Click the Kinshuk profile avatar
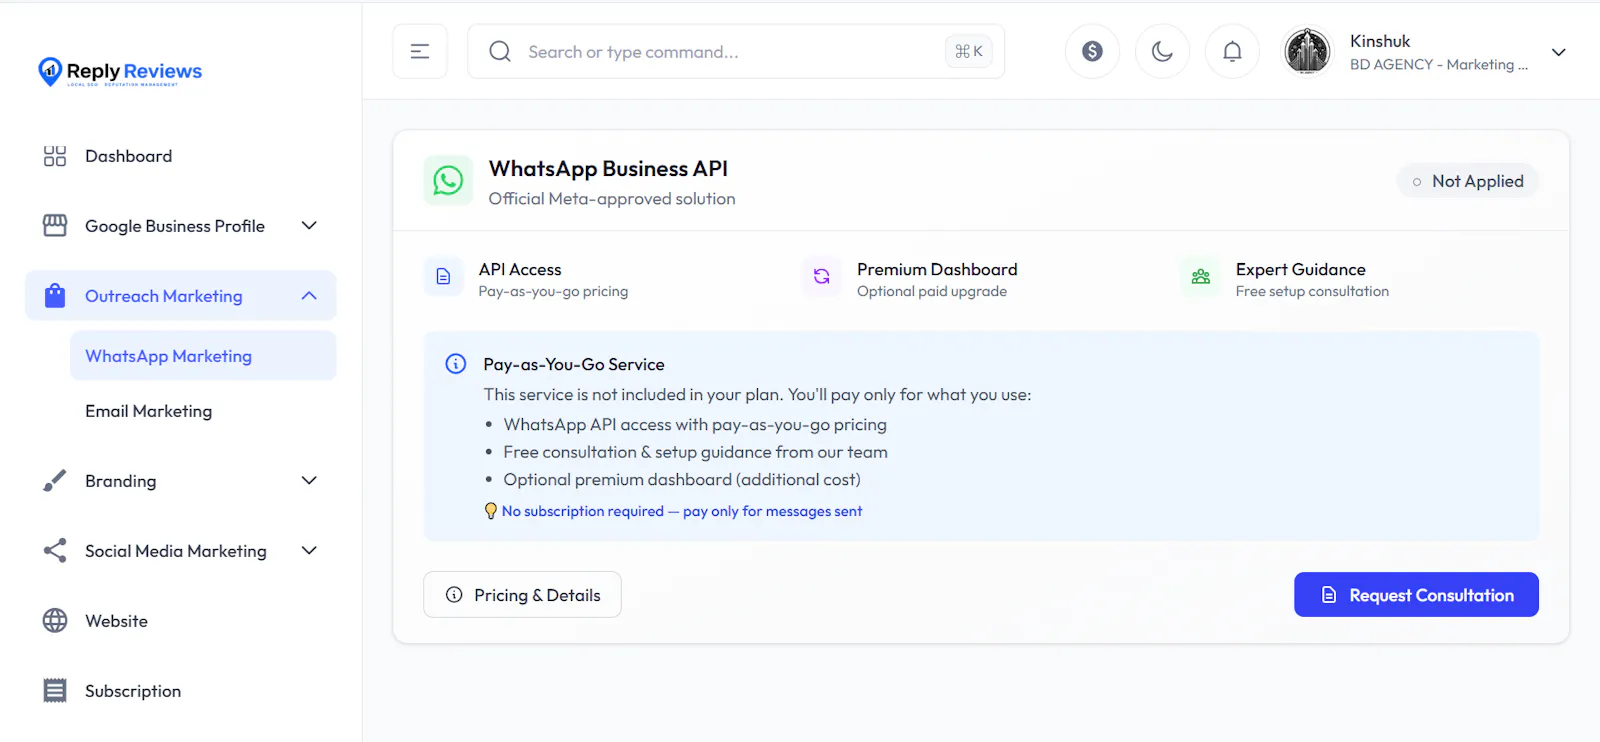Image resolution: width=1600 pixels, height=742 pixels. 1307,51
